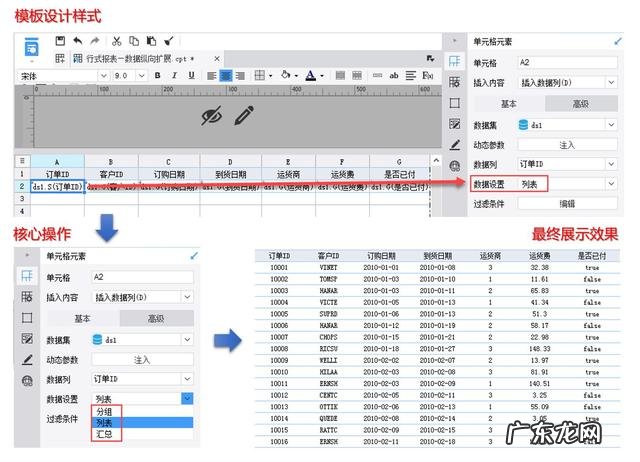Merge cells using toolbar icon
This screenshot has height=462, width=640.
click(340, 75)
